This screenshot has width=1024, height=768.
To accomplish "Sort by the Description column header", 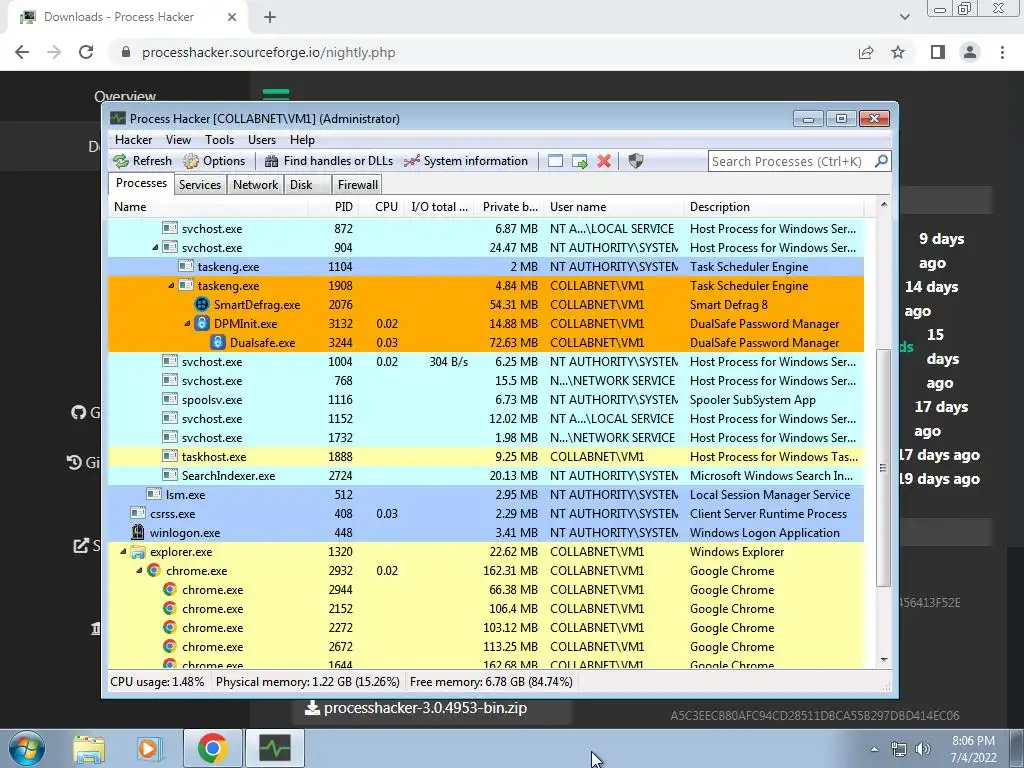I will coord(774,207).
